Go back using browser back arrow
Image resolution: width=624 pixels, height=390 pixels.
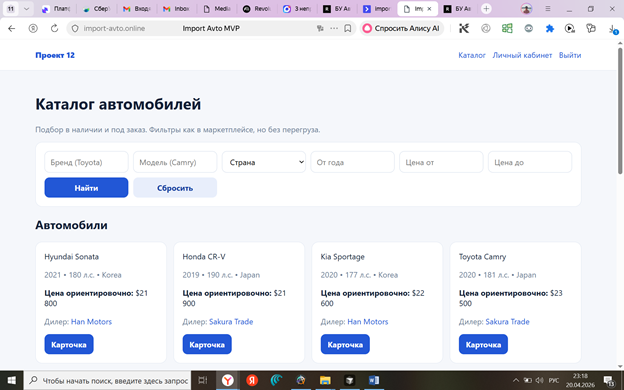12,28
